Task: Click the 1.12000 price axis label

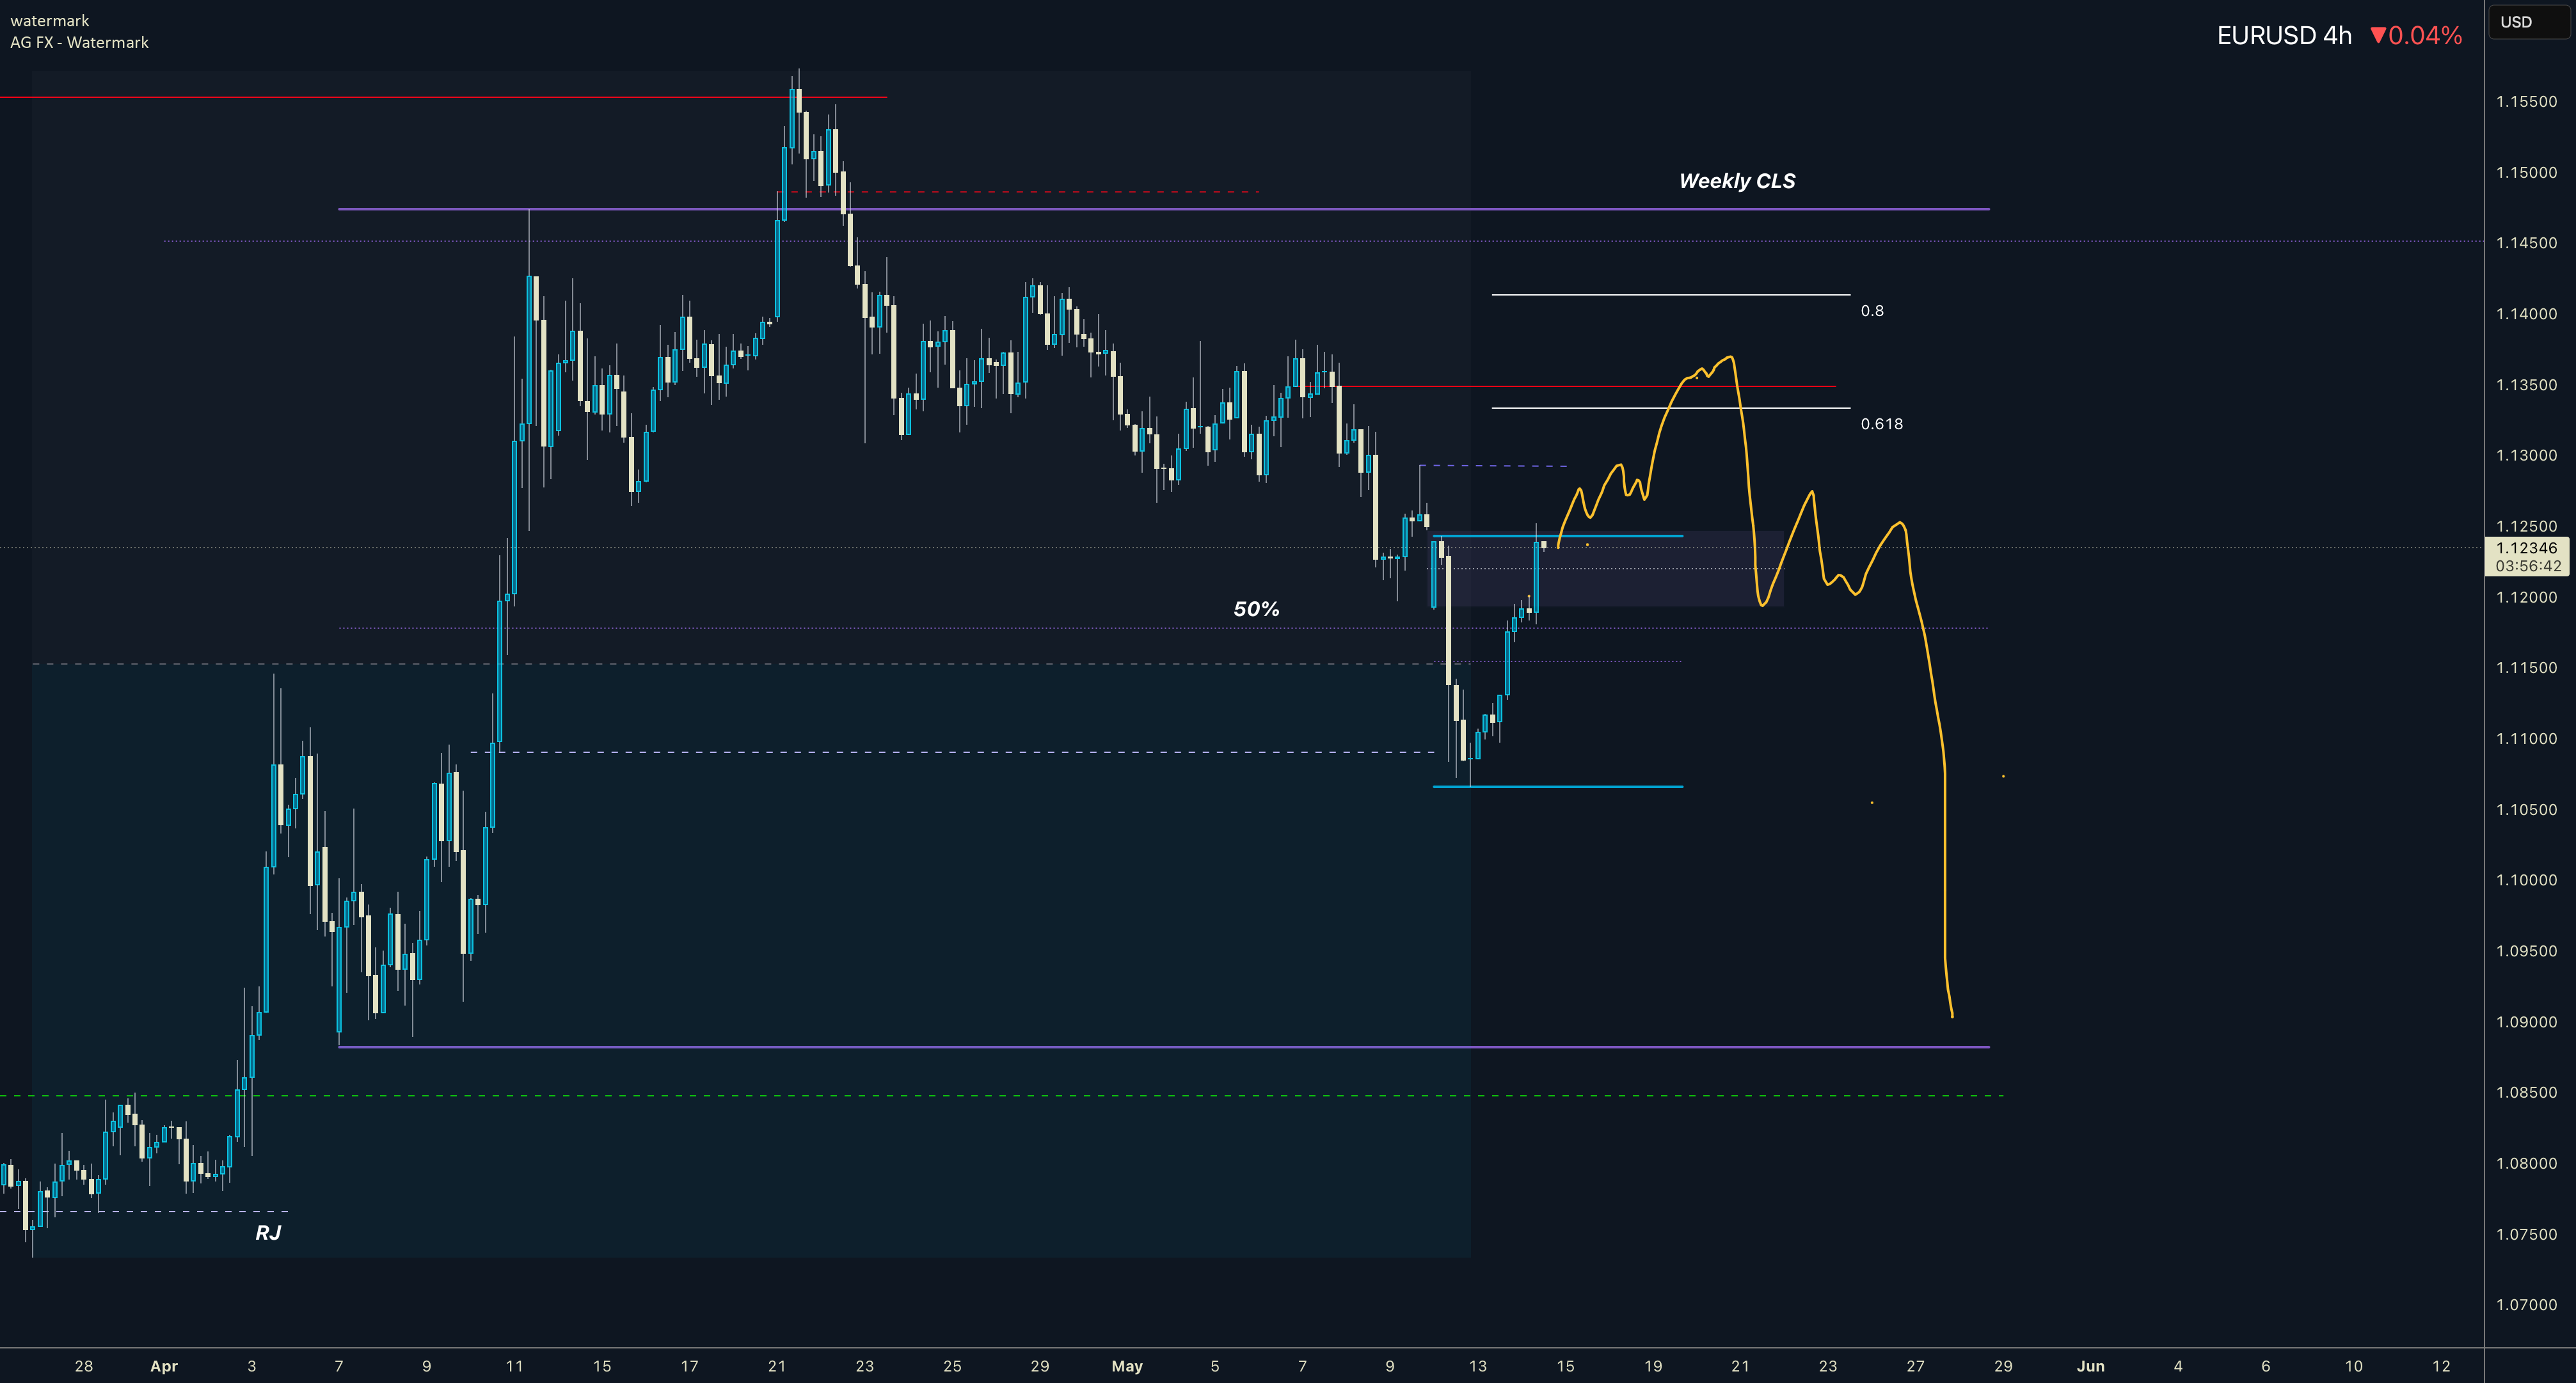Action: pos(2526,597)
